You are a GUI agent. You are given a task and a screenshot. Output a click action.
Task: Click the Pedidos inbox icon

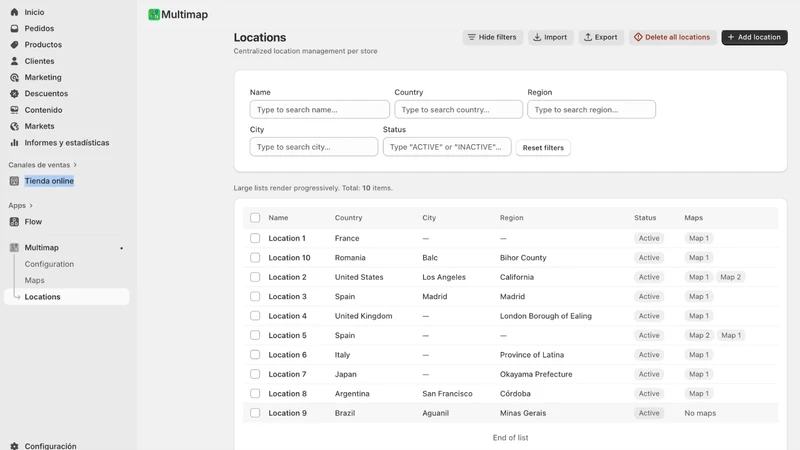tap(14, 28)
